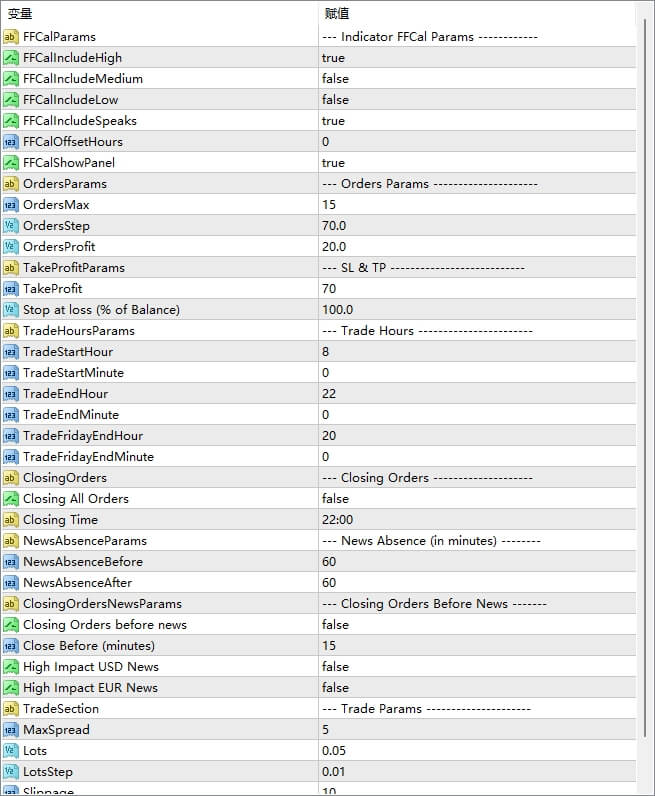This screenshot has height=796, width=655.
Task: Click the double icon beside OrdersProfit
Action: tap(10, 247)
